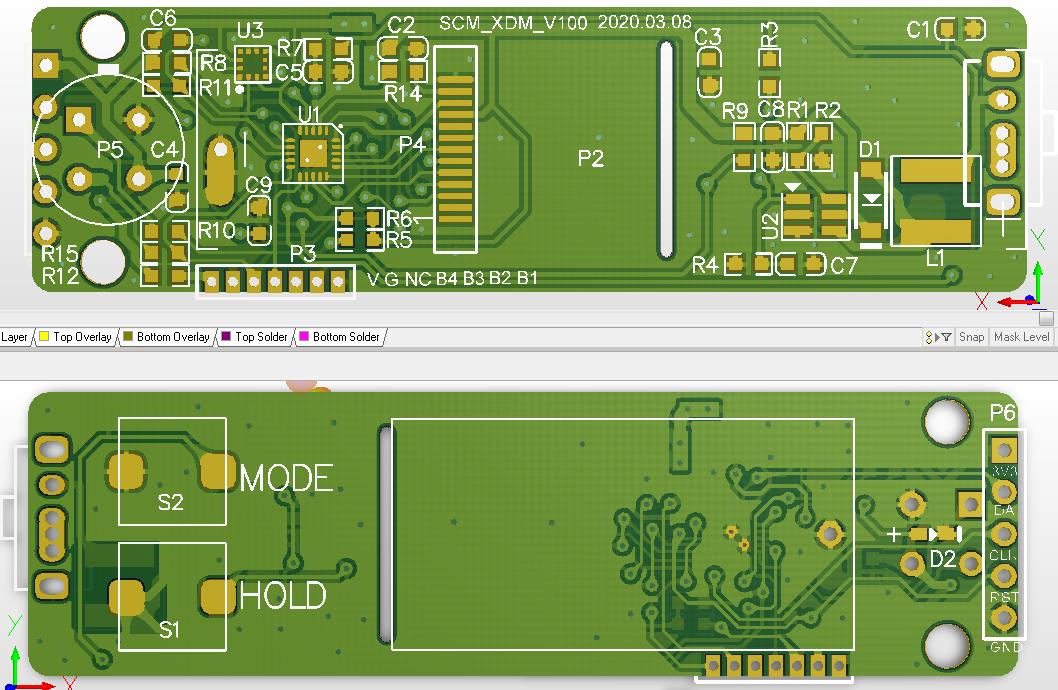
Task: Select the oval crystal pad beside U1
Action: click(219, 170)
